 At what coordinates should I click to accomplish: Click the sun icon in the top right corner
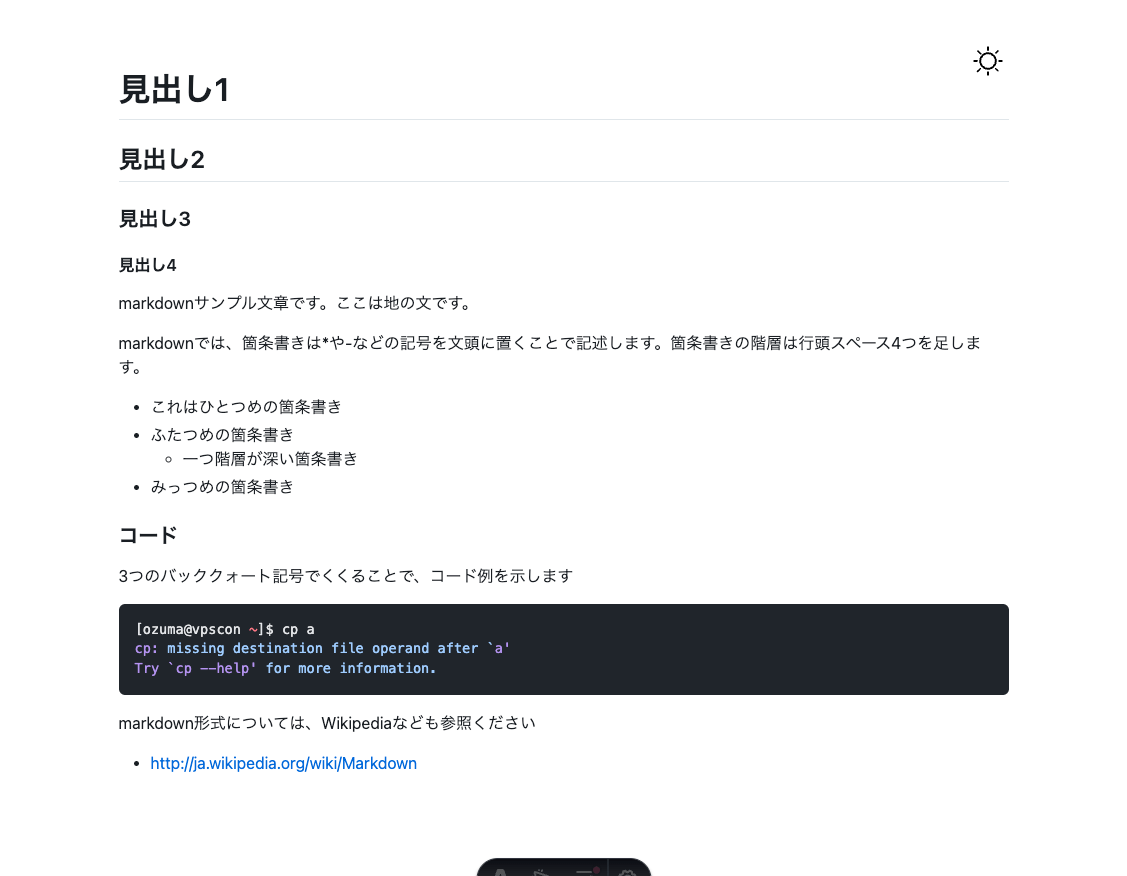[987, 61]
